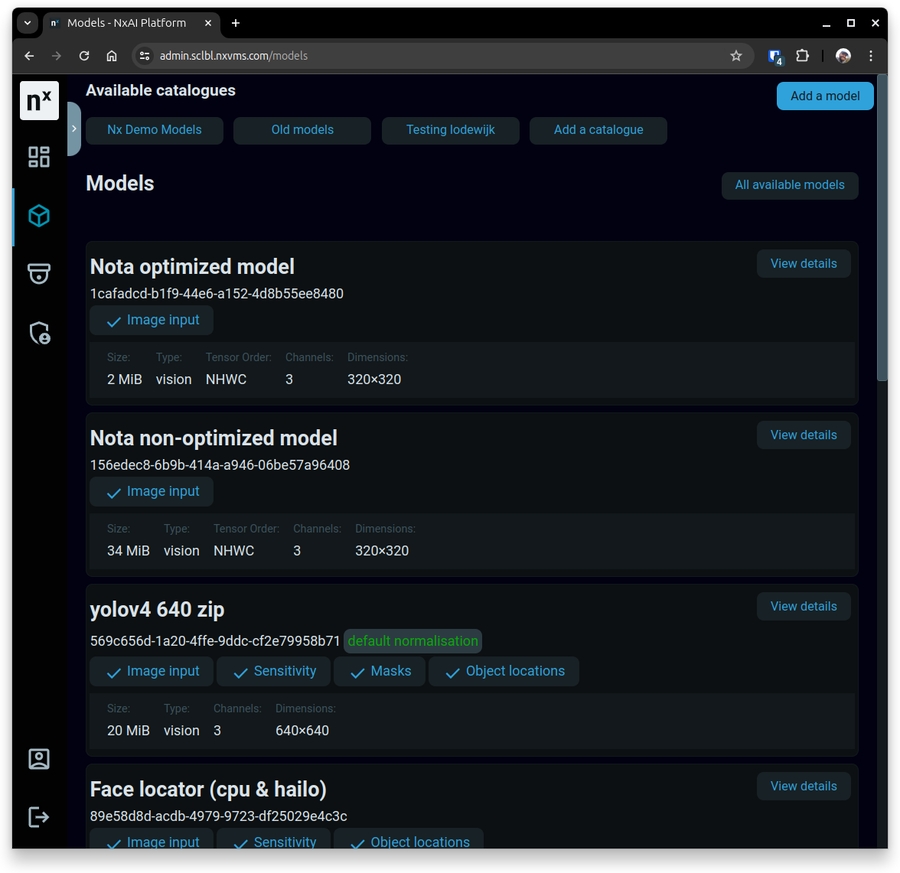Click the Nx logo in the sidebar
Image resolution: width=900 pixels, height=873 pixels.
(x=39, y=101)
